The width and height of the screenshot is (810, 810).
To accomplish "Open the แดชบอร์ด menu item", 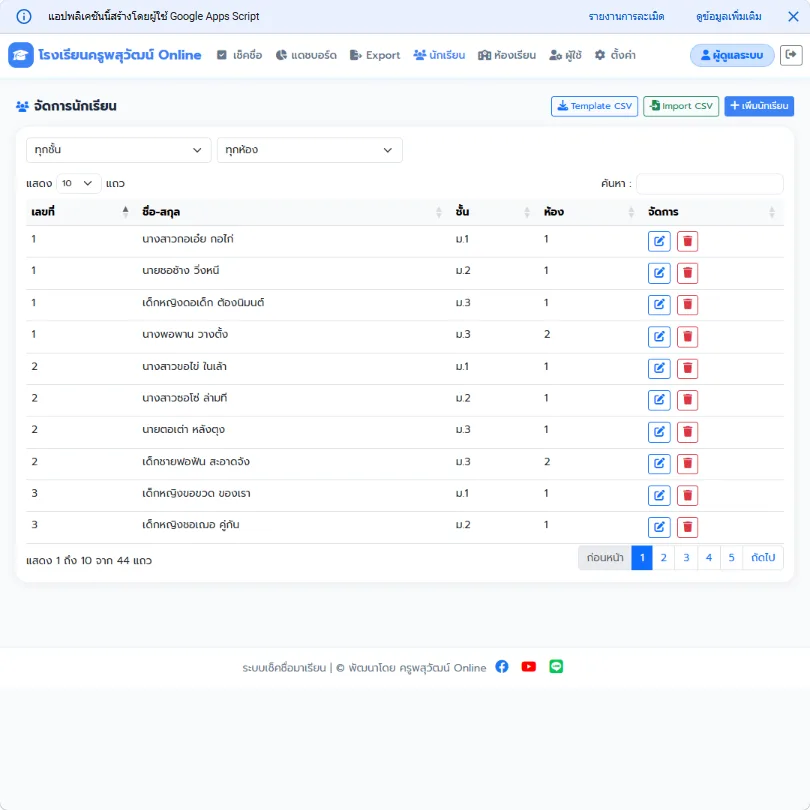I will (x=306, y=55).
